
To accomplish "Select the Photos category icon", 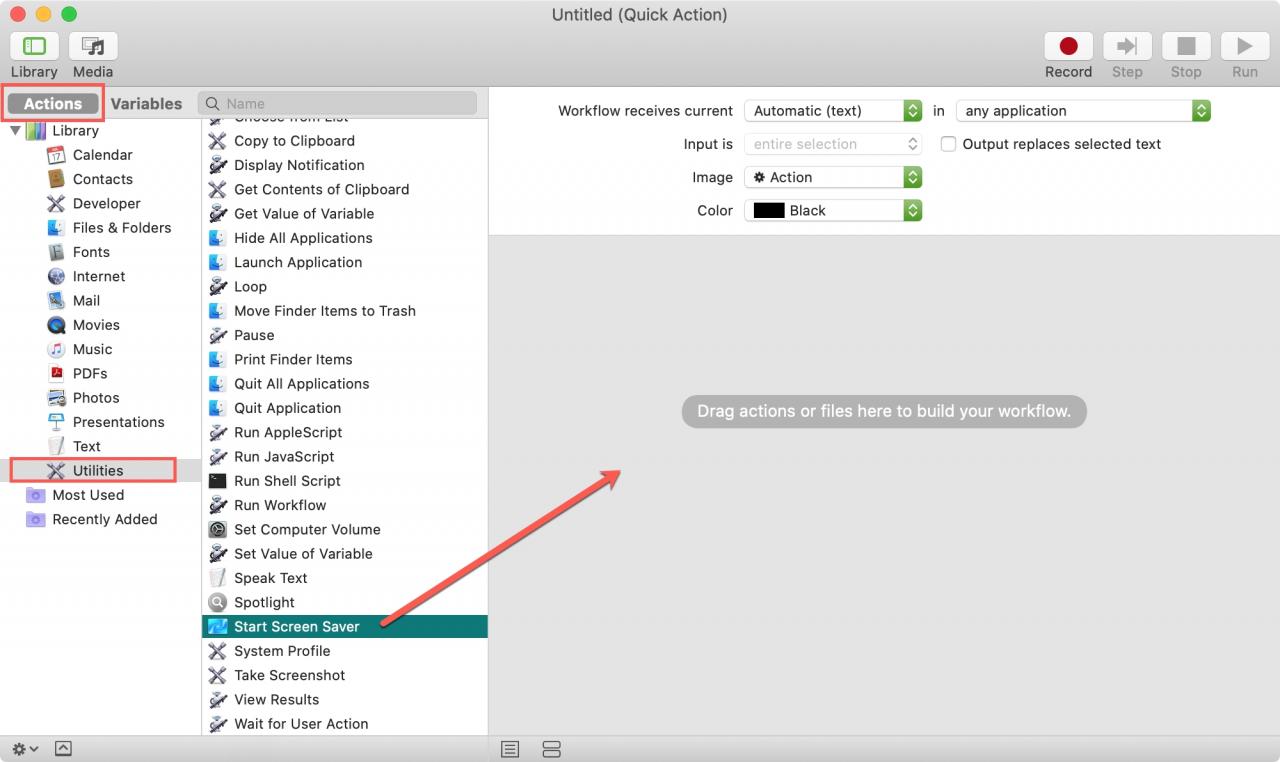I will point(56,397).
